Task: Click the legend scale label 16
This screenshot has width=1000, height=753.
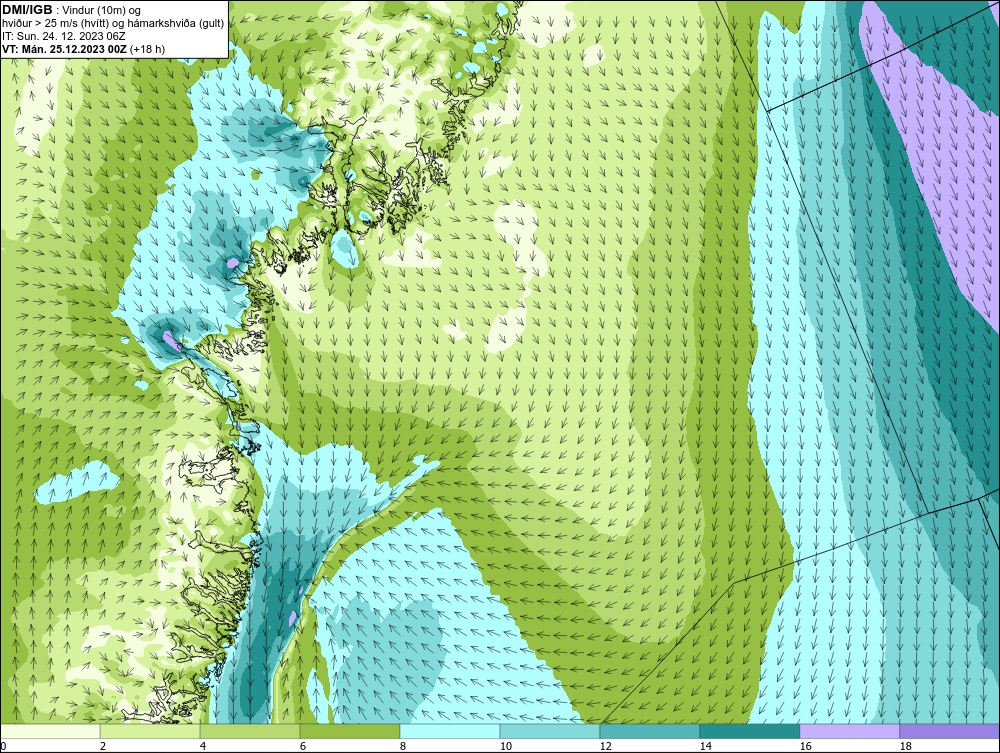Action: pyautogui.click(x=805, y=746)
